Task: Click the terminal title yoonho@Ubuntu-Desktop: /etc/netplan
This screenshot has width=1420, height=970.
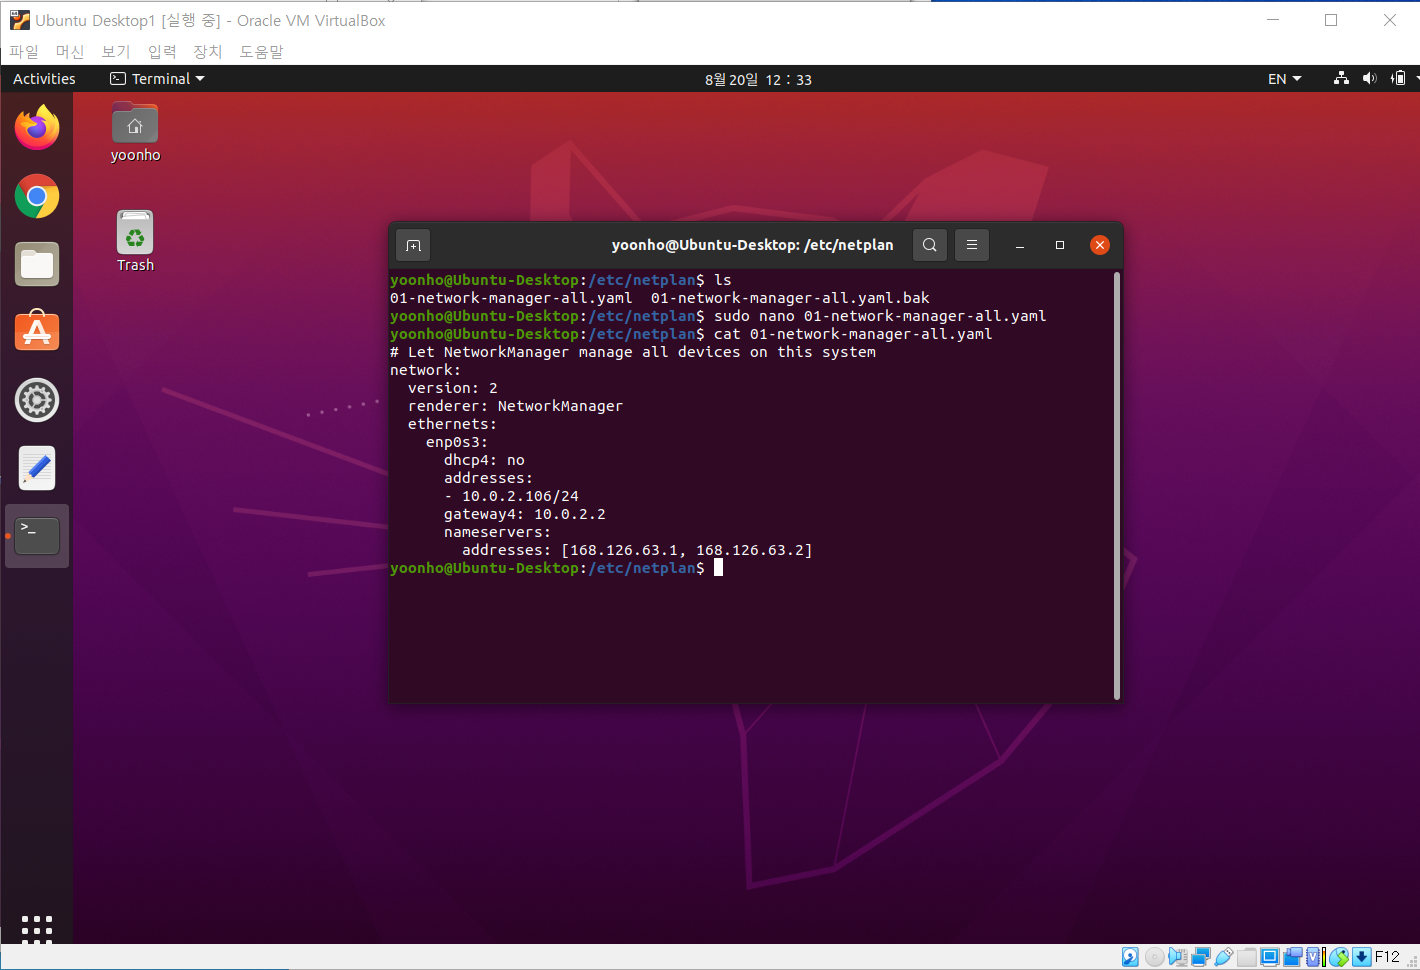Action: click(752, 245)
